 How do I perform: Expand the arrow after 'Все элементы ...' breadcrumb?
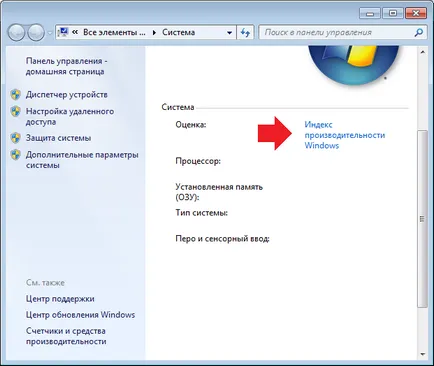tap(154, 32)
